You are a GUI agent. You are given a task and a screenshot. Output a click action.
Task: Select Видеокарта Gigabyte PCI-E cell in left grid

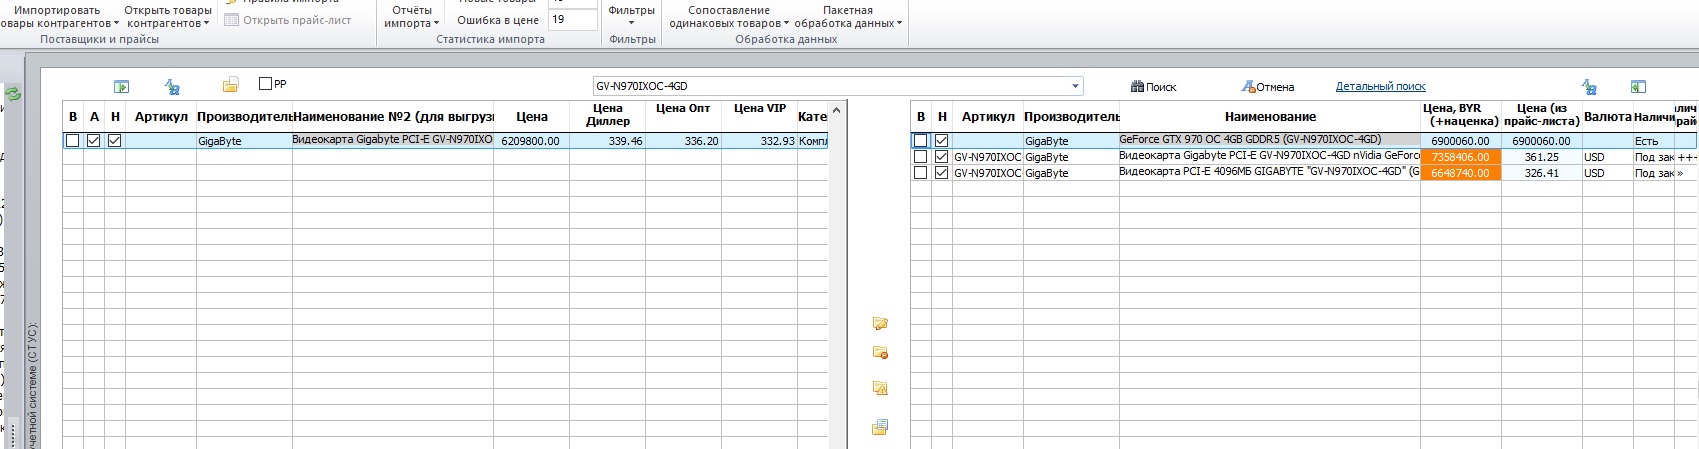tap(392, 141)
